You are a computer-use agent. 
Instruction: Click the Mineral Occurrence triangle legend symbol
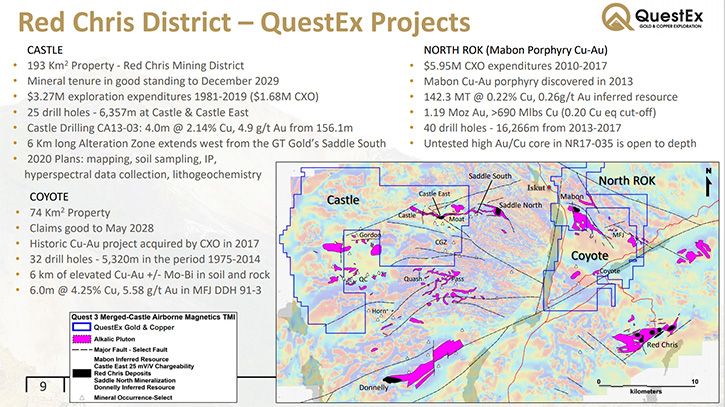(x=82, y=397)
